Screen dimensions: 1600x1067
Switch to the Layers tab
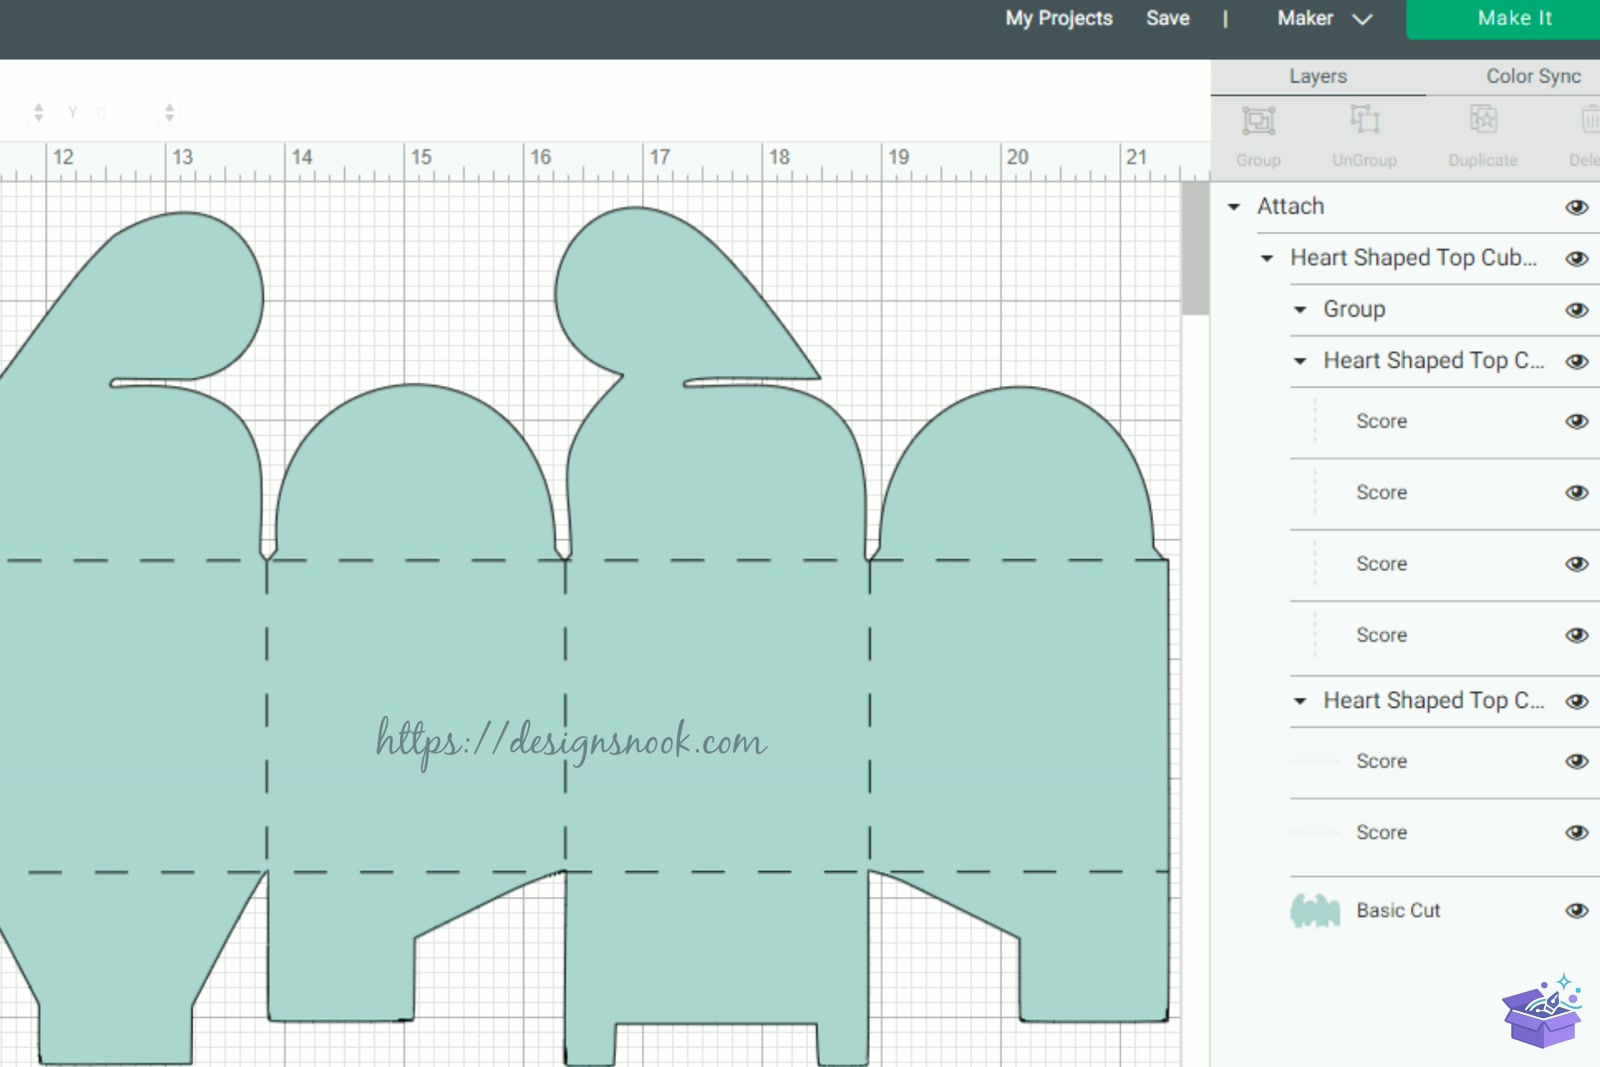click(1318, 76)
